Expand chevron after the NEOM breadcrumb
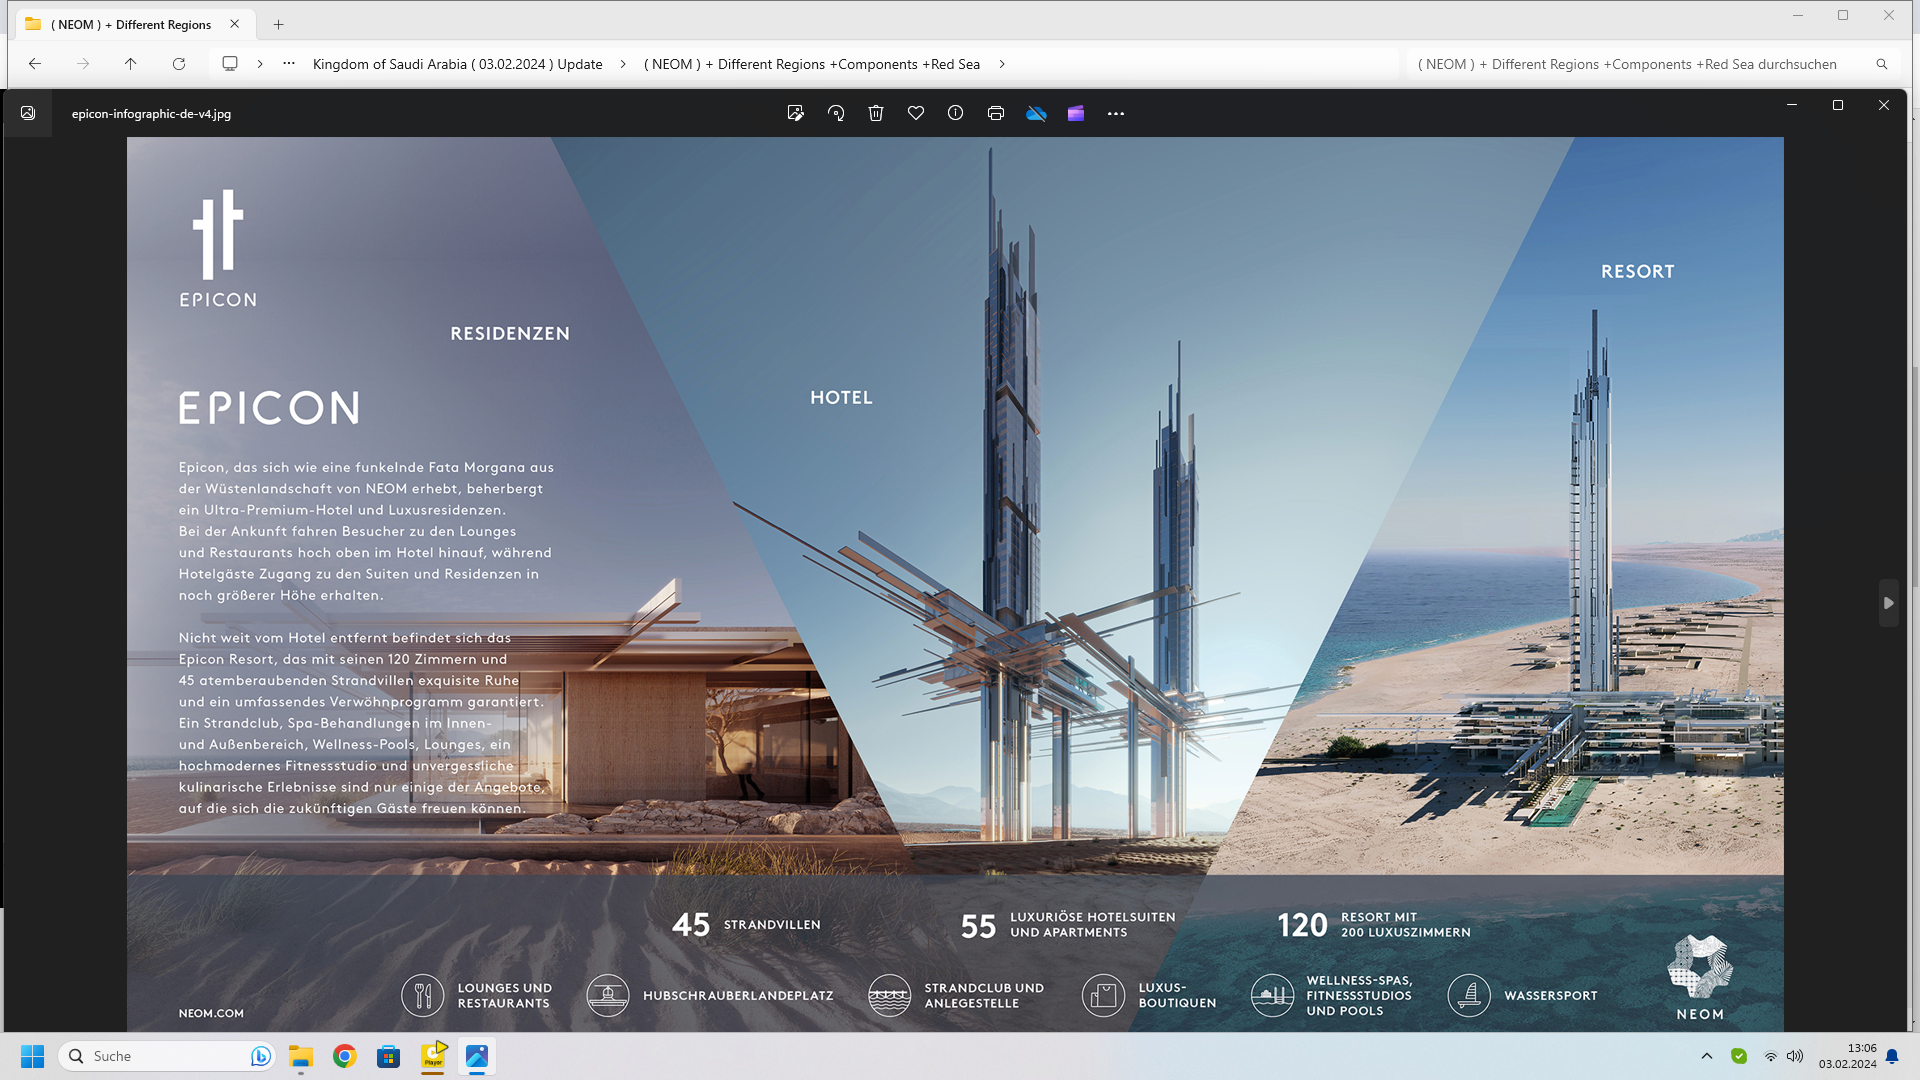The image size is (1920, 1080). click(1002, 64)
